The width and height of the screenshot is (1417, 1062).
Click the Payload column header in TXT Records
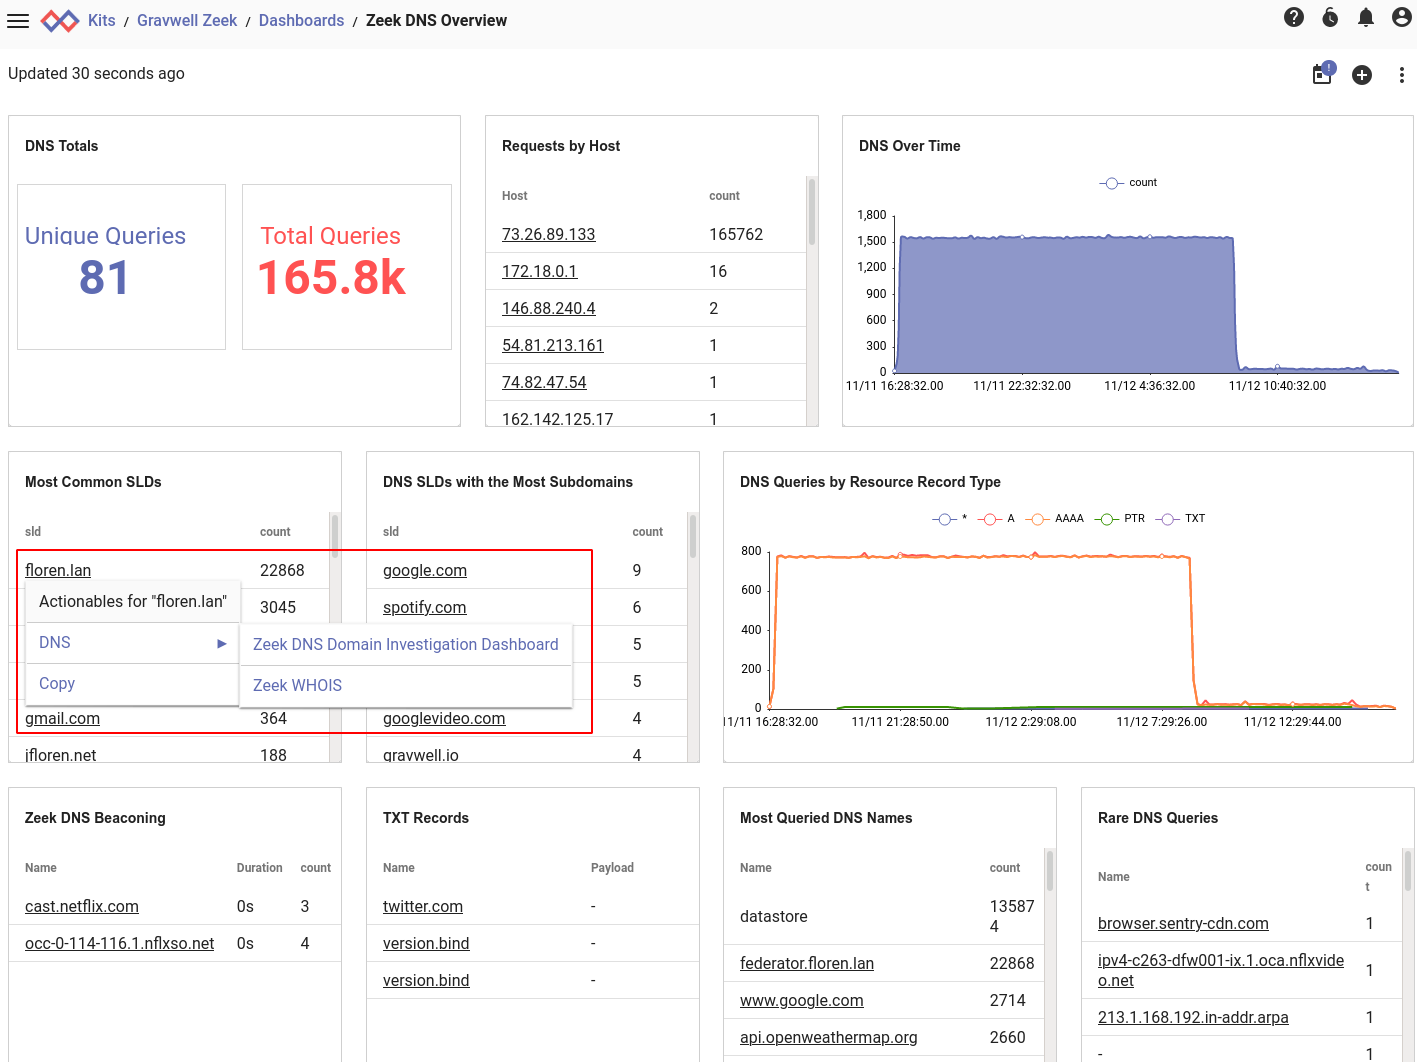coord(612,868)
